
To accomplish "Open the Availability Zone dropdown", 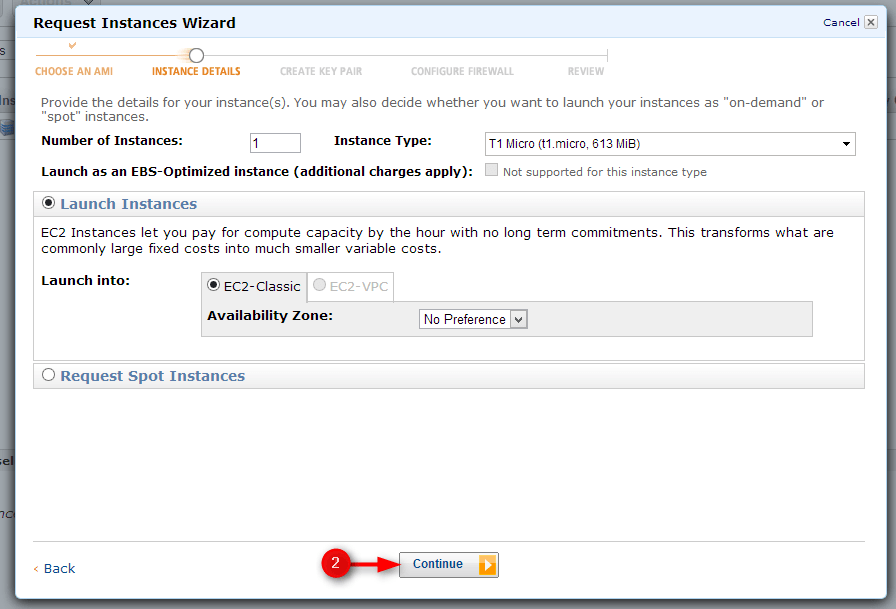I will pyautogui.click(x=473, y=319).
